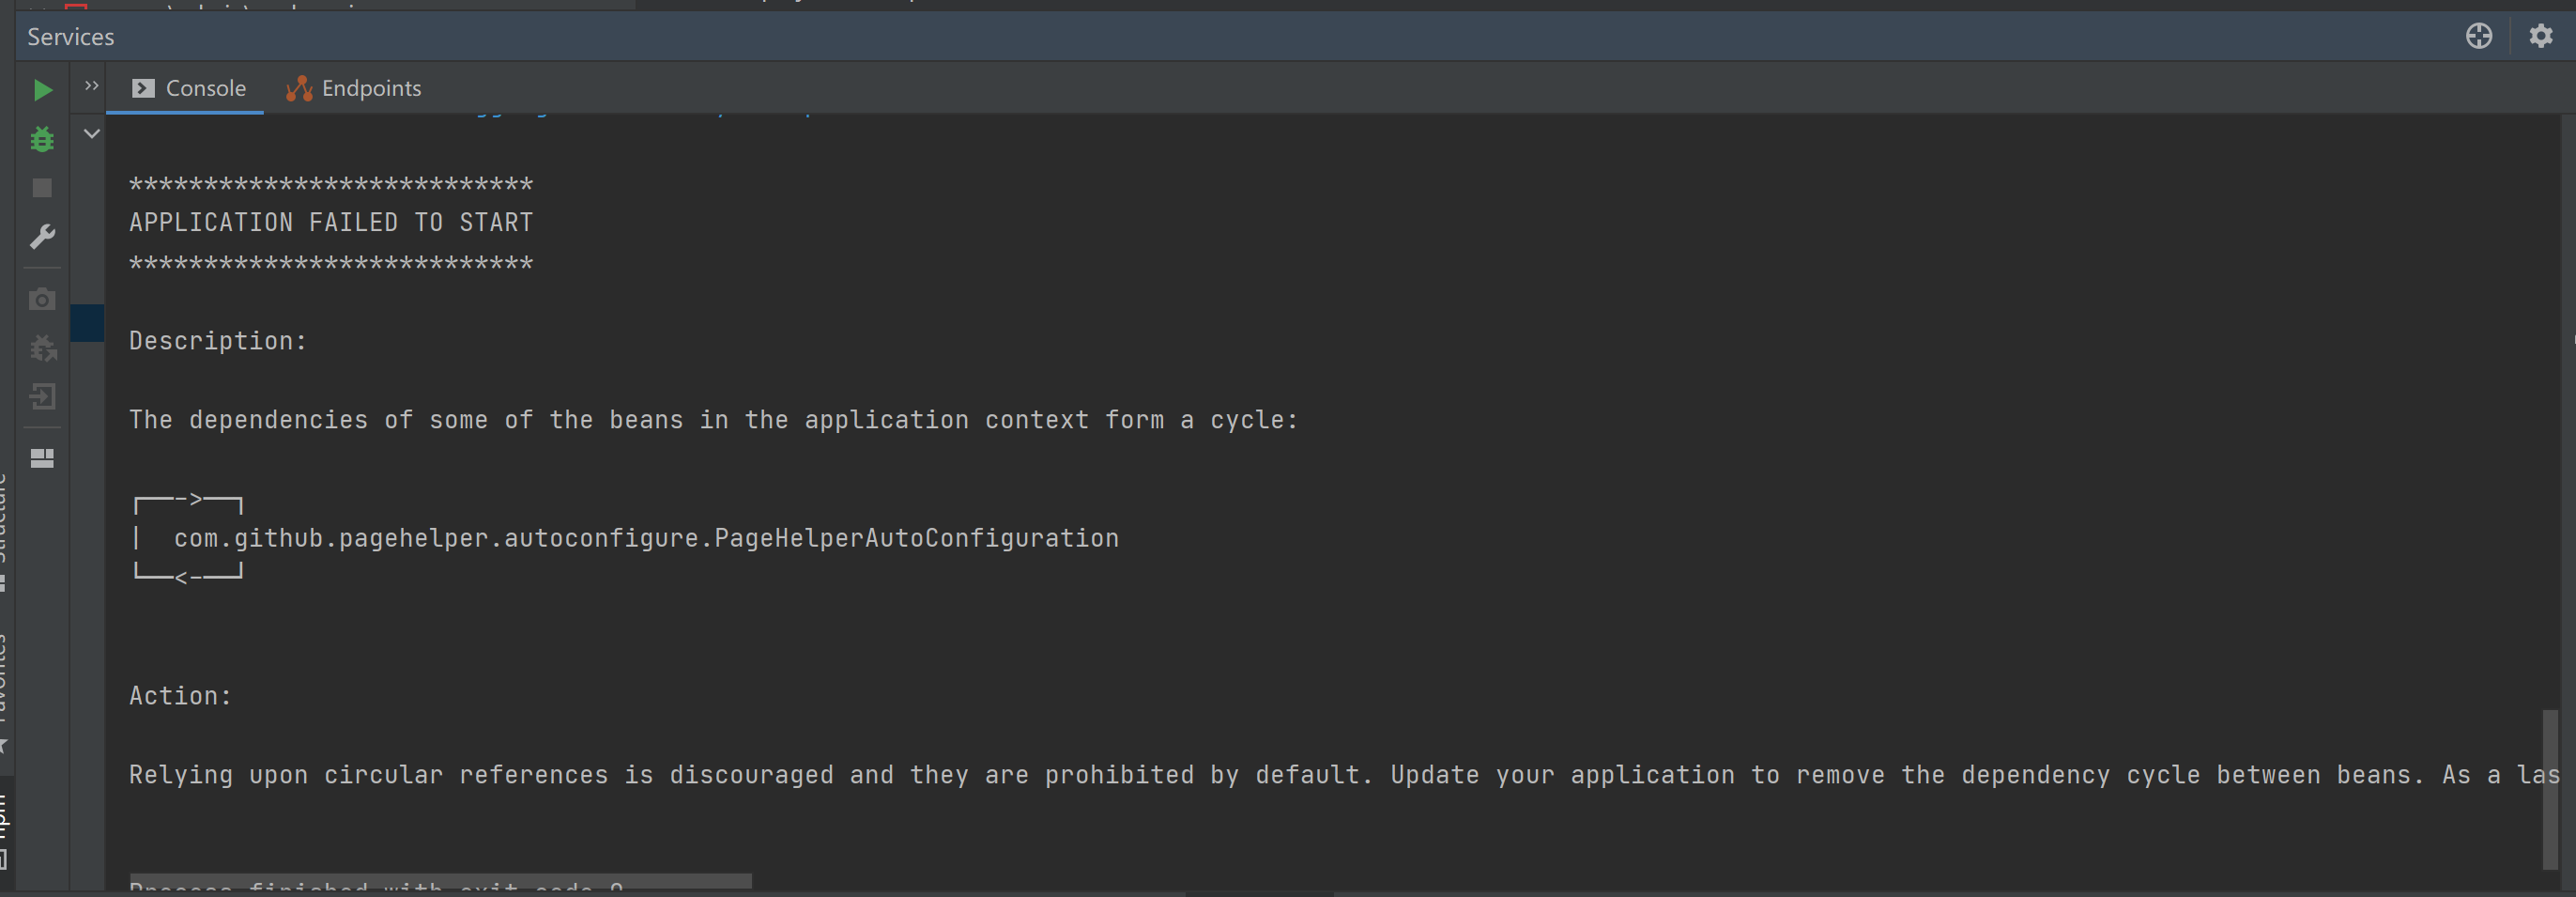Switch to the Endpoints tab
The width and height of the screenshot is (2576, 897).
(354, 88)
